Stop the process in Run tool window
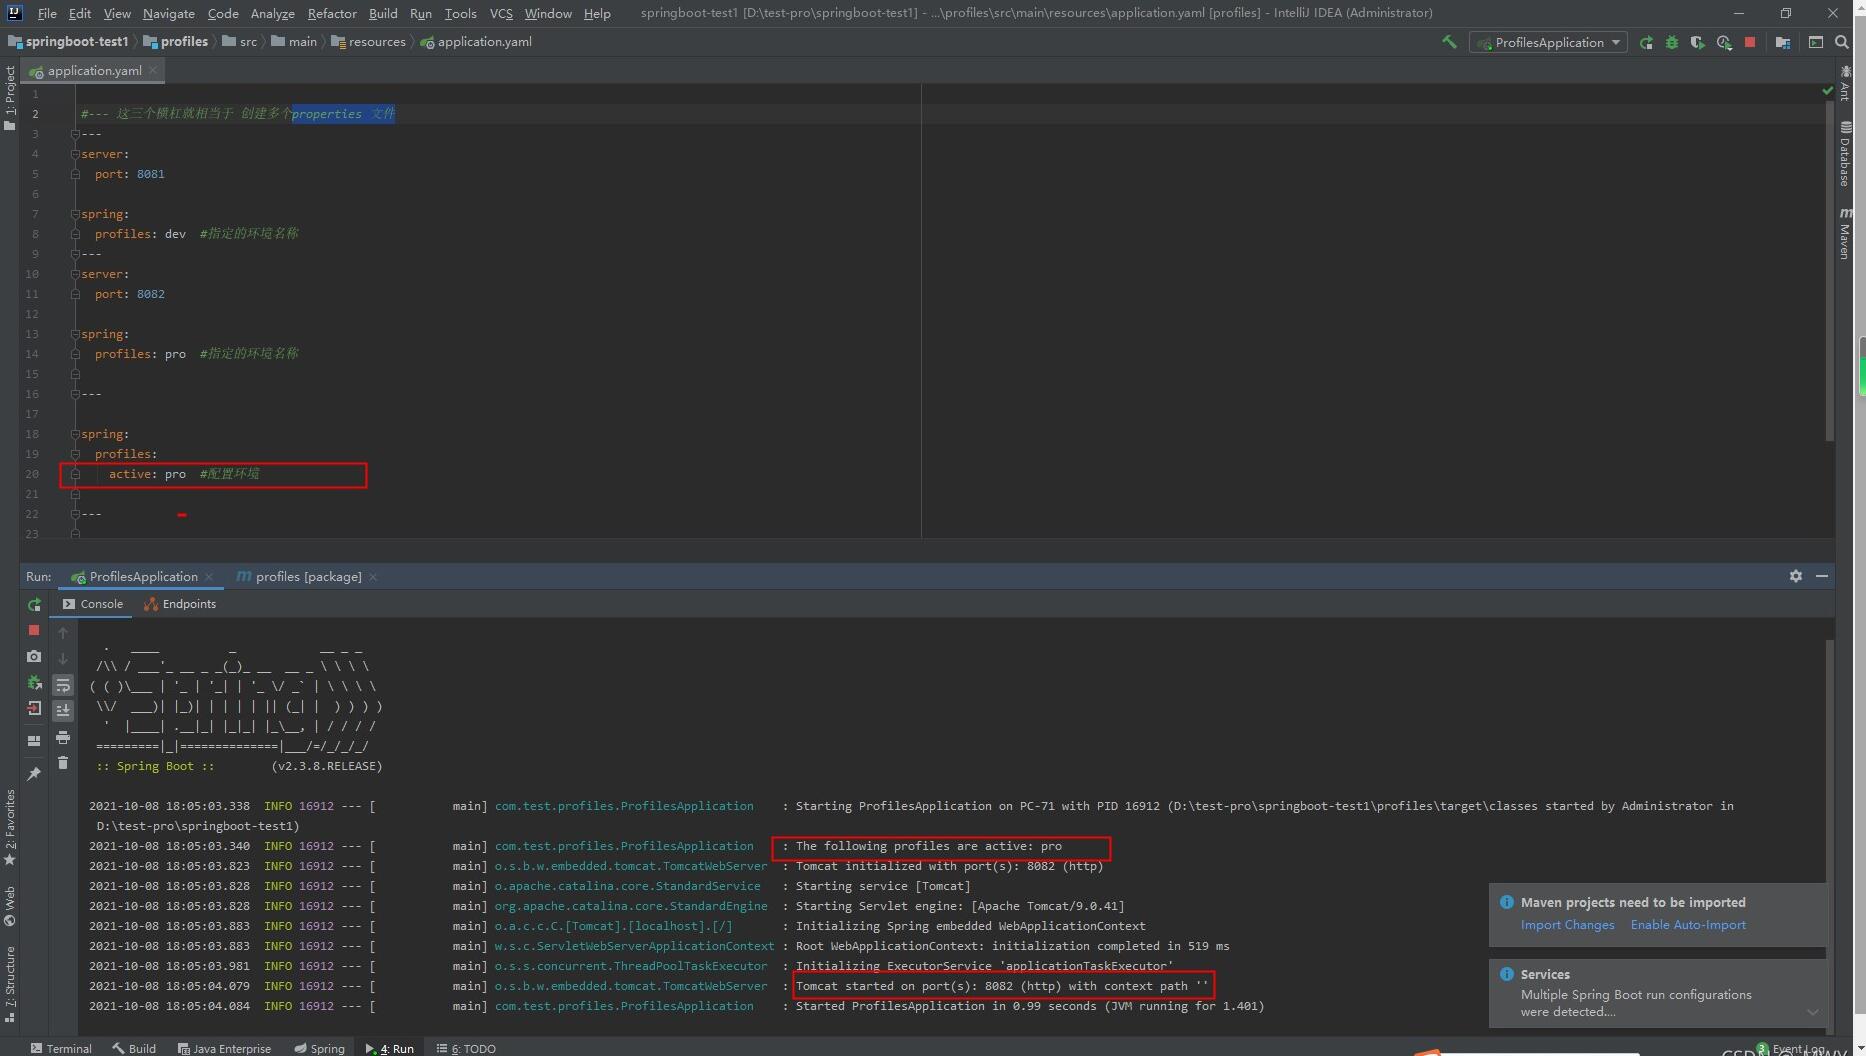This screenshot has height=1056, width=1866. [34, 631]
